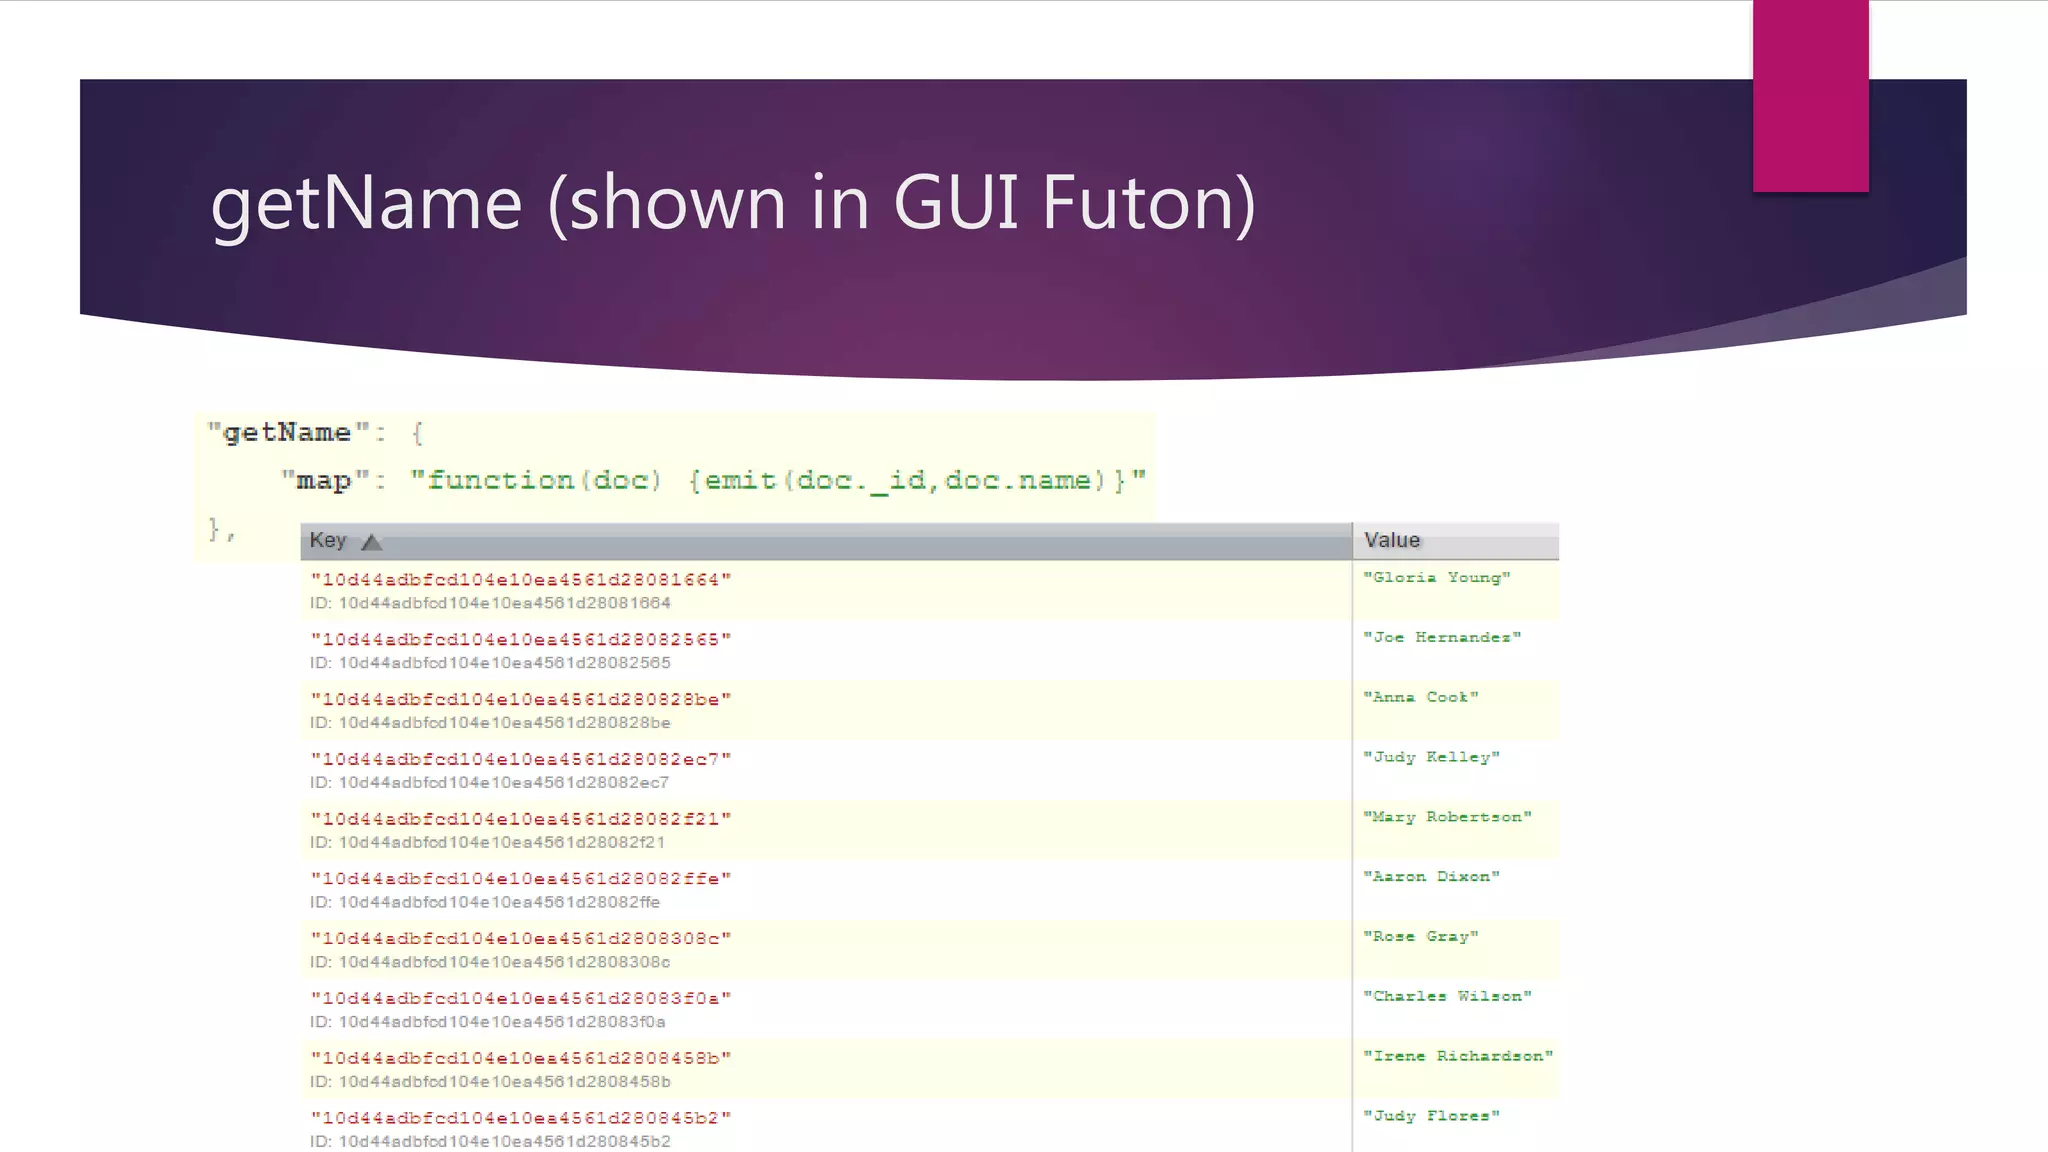Select value "Aaron Dixon"

point(1432,877)
